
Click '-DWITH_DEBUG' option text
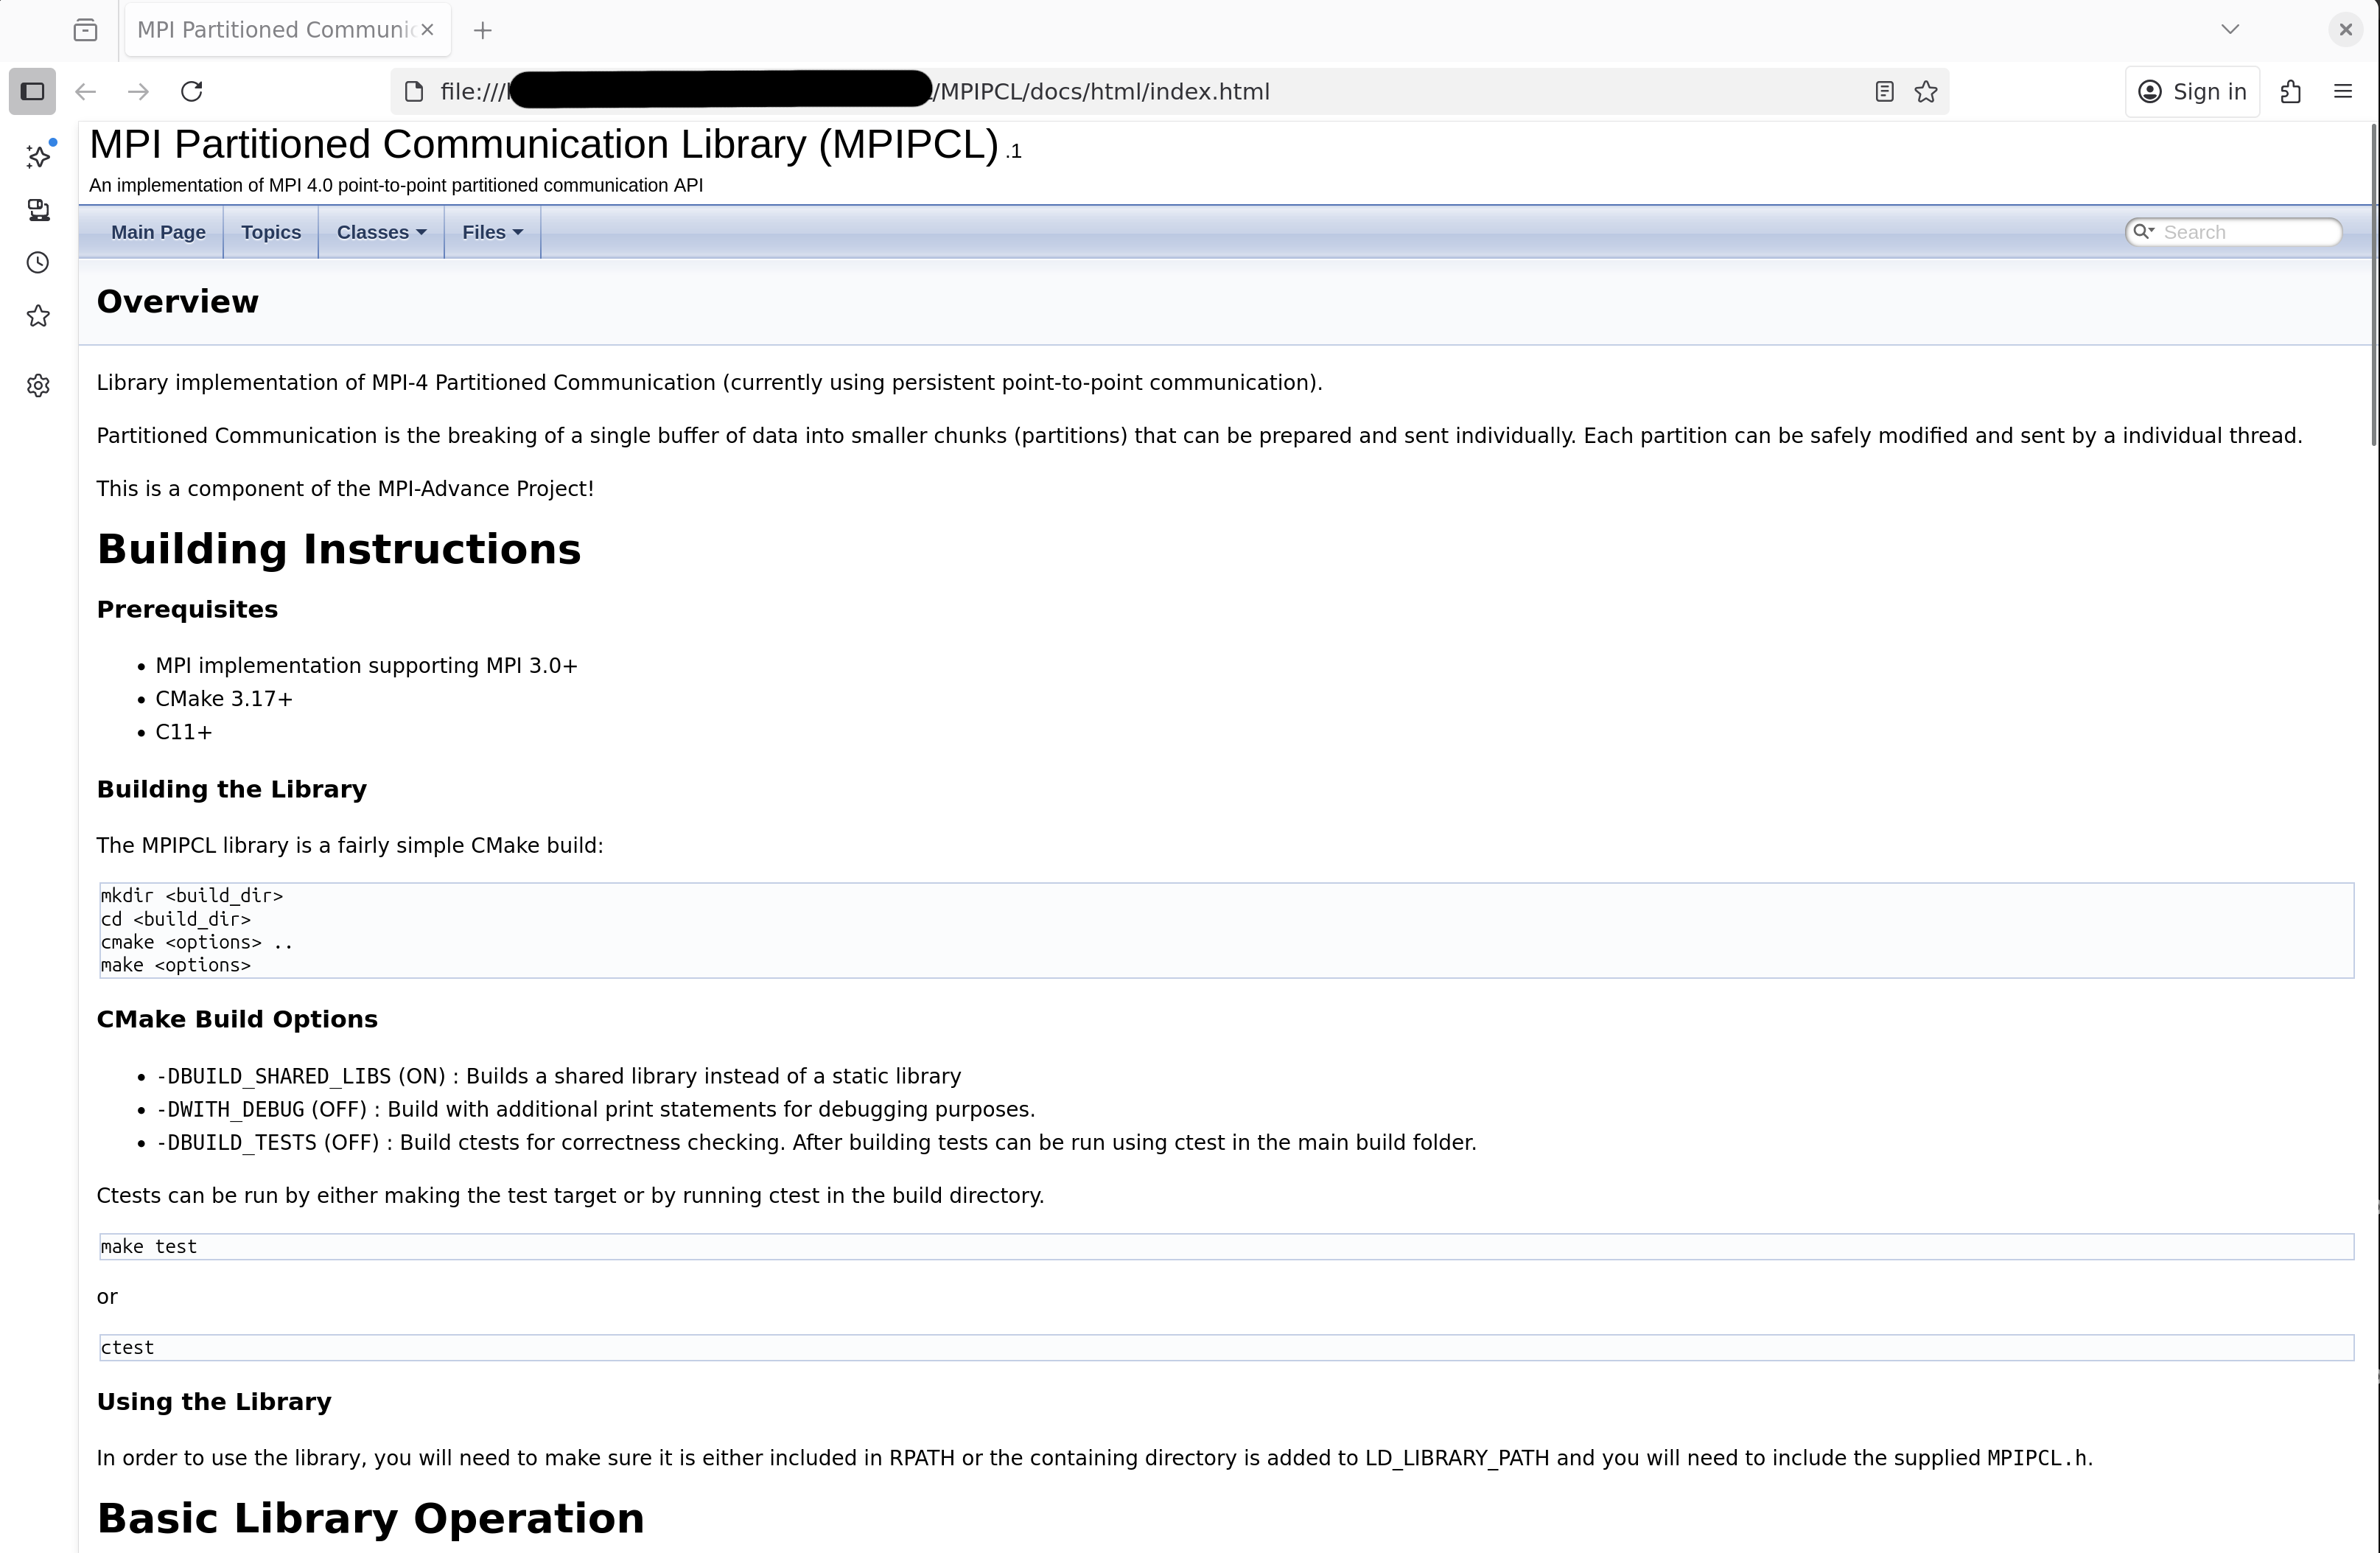(230, 1110)
